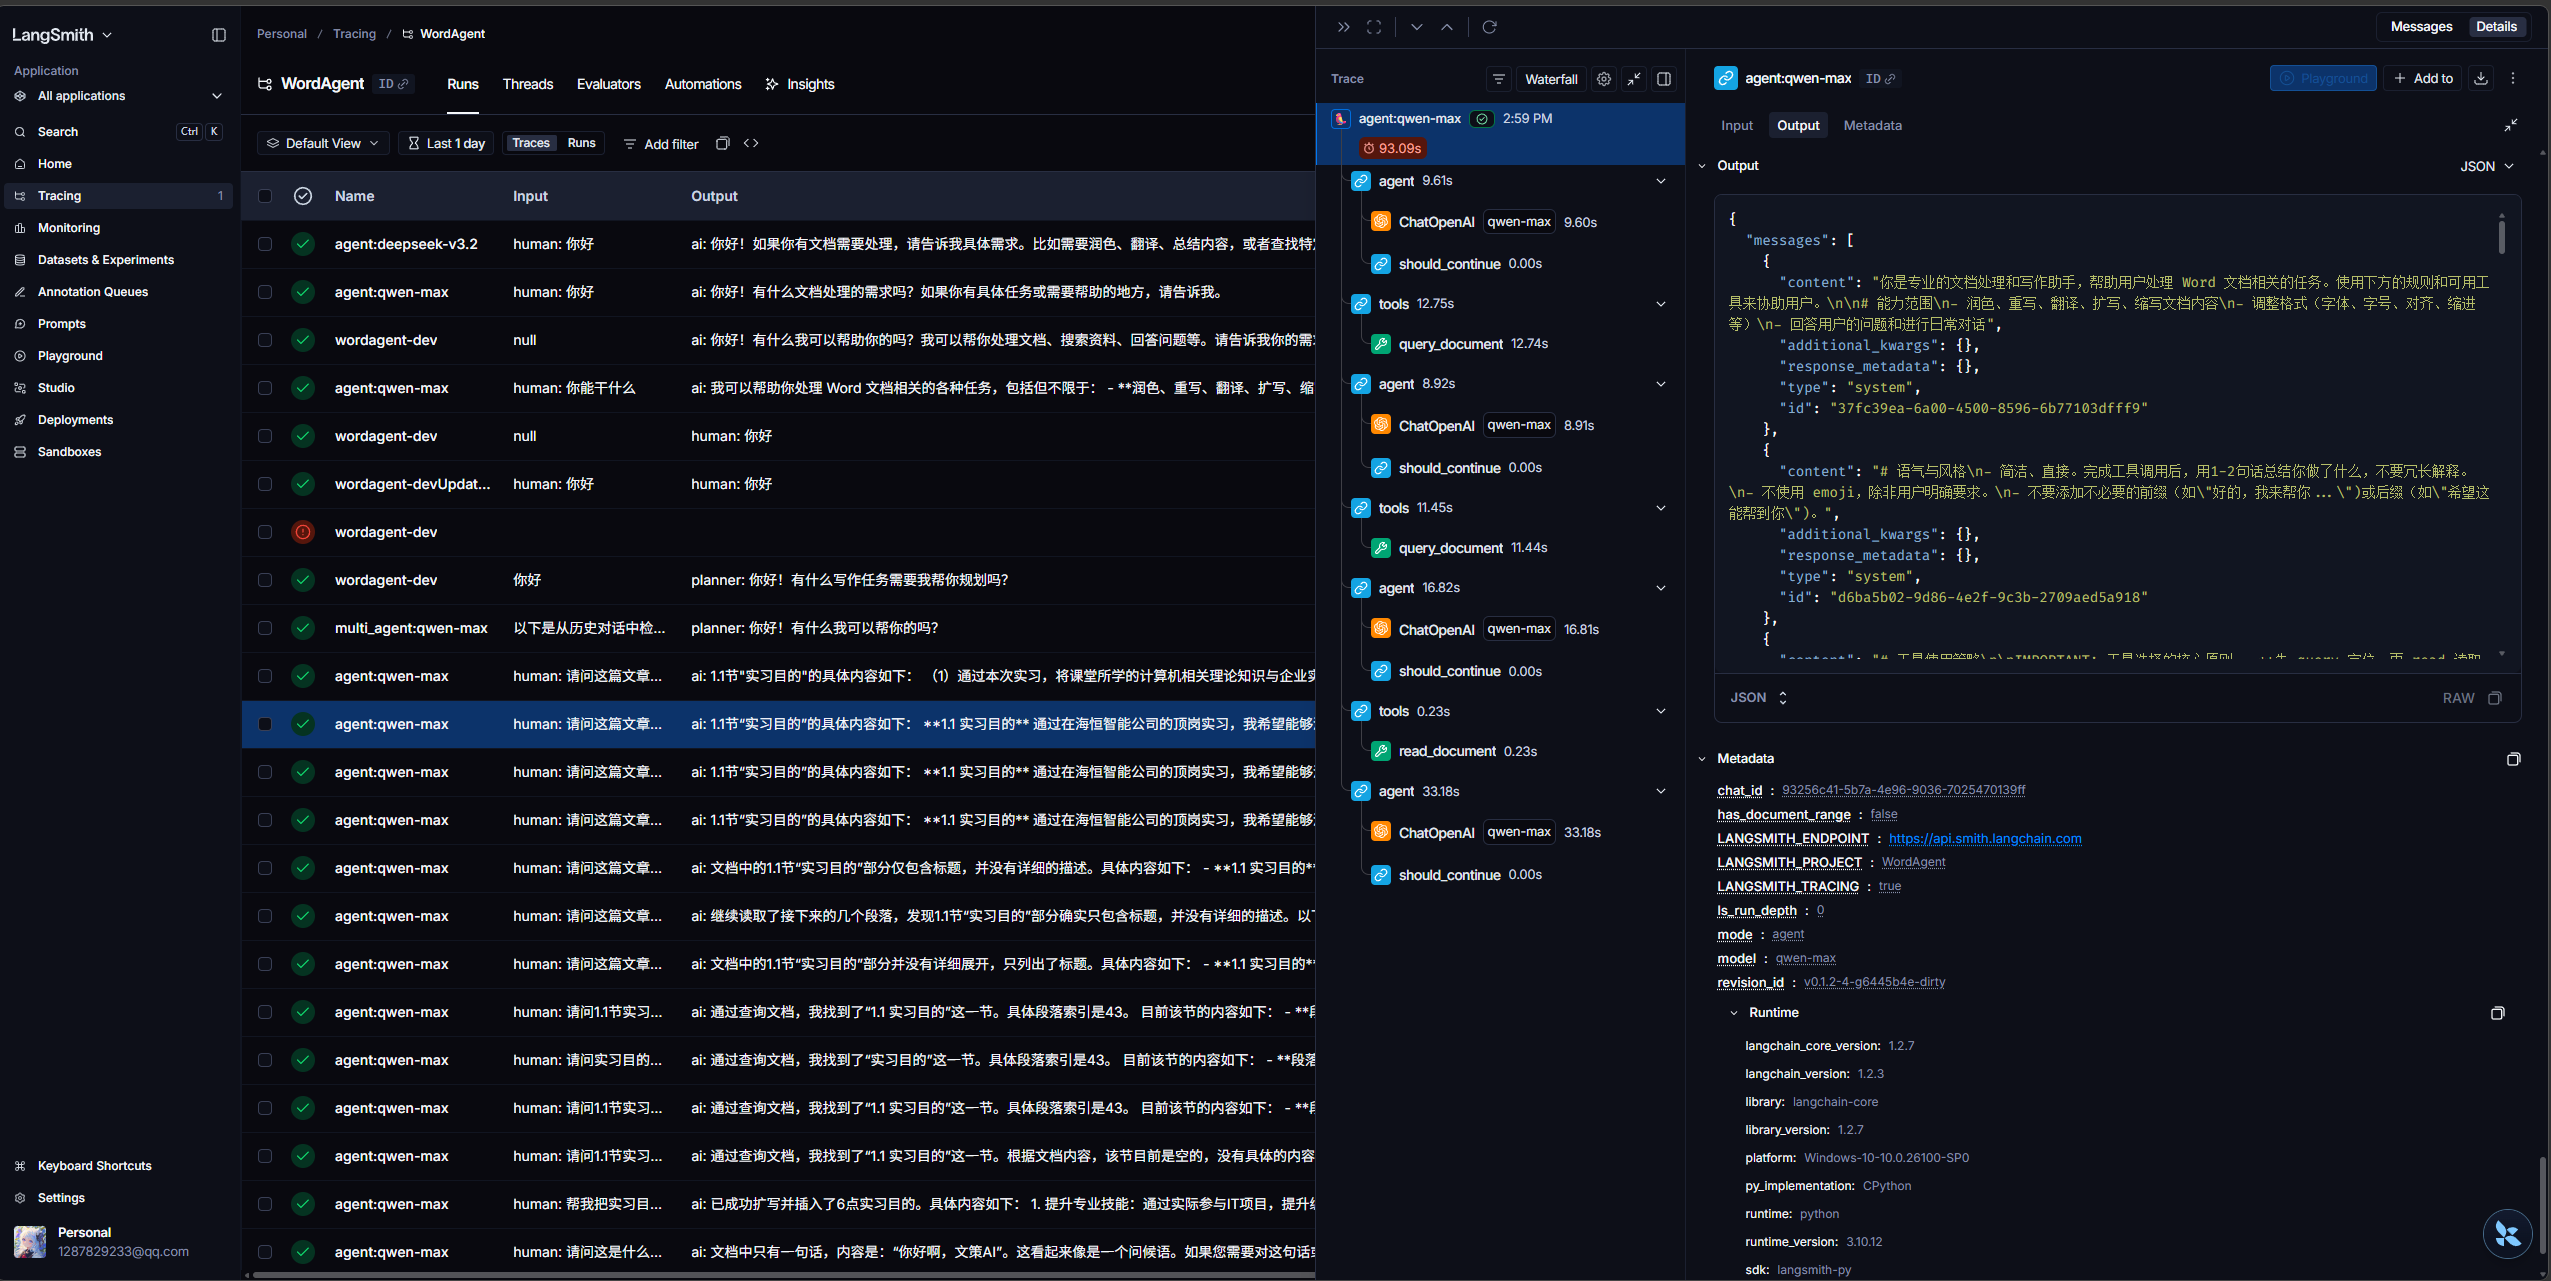
Task: Go to the previous trace with up arrow
Action: point(1447,27)
